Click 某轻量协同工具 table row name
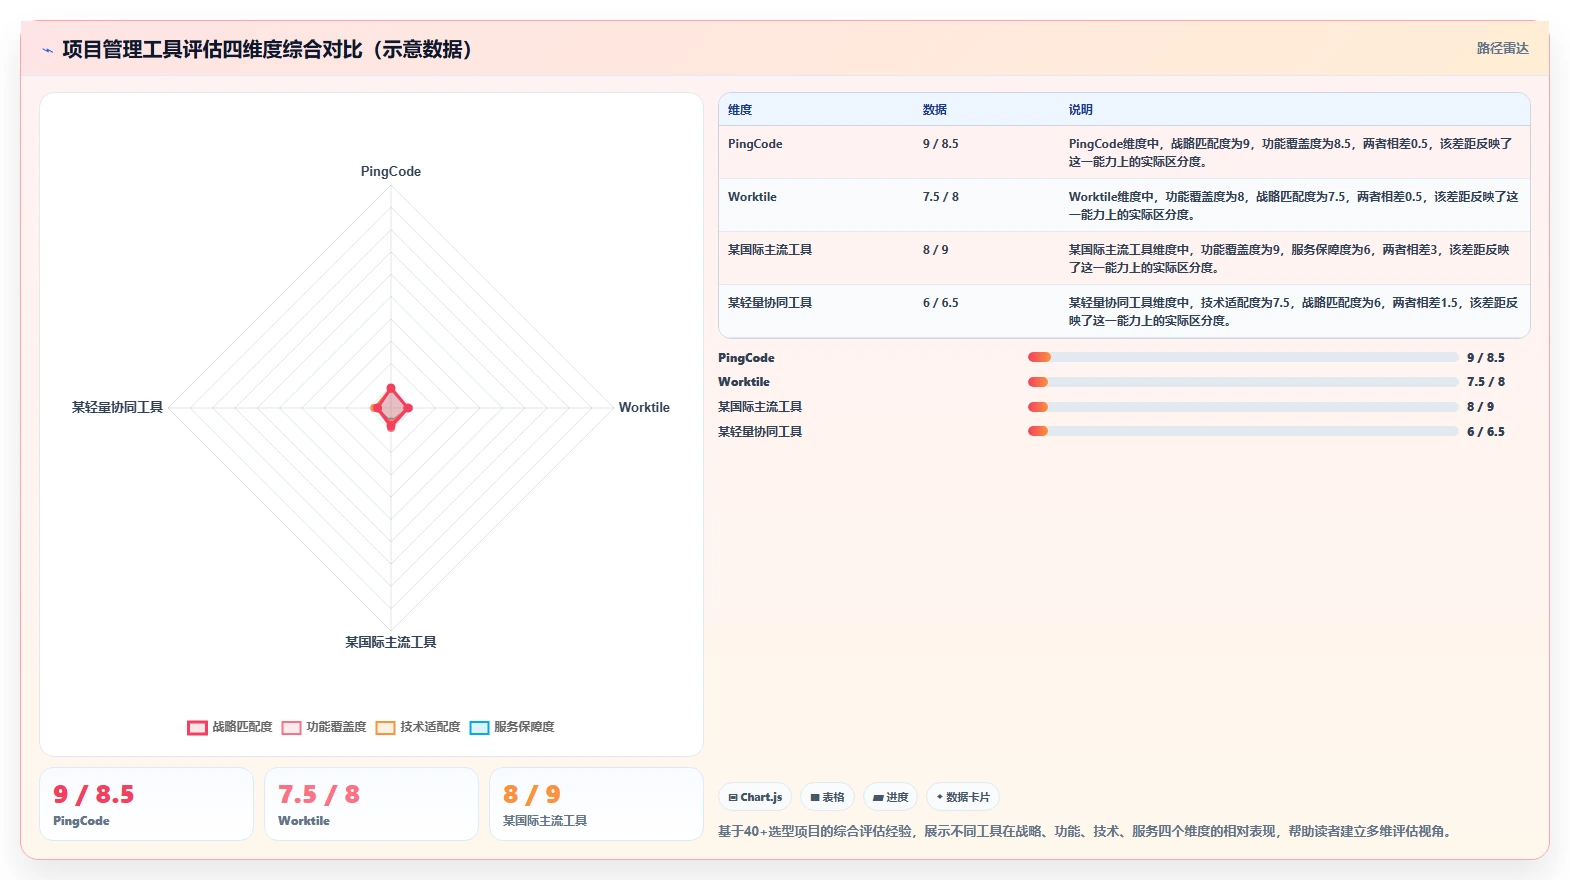This screenshot has height=880, width=1570. tap(770, 303)
